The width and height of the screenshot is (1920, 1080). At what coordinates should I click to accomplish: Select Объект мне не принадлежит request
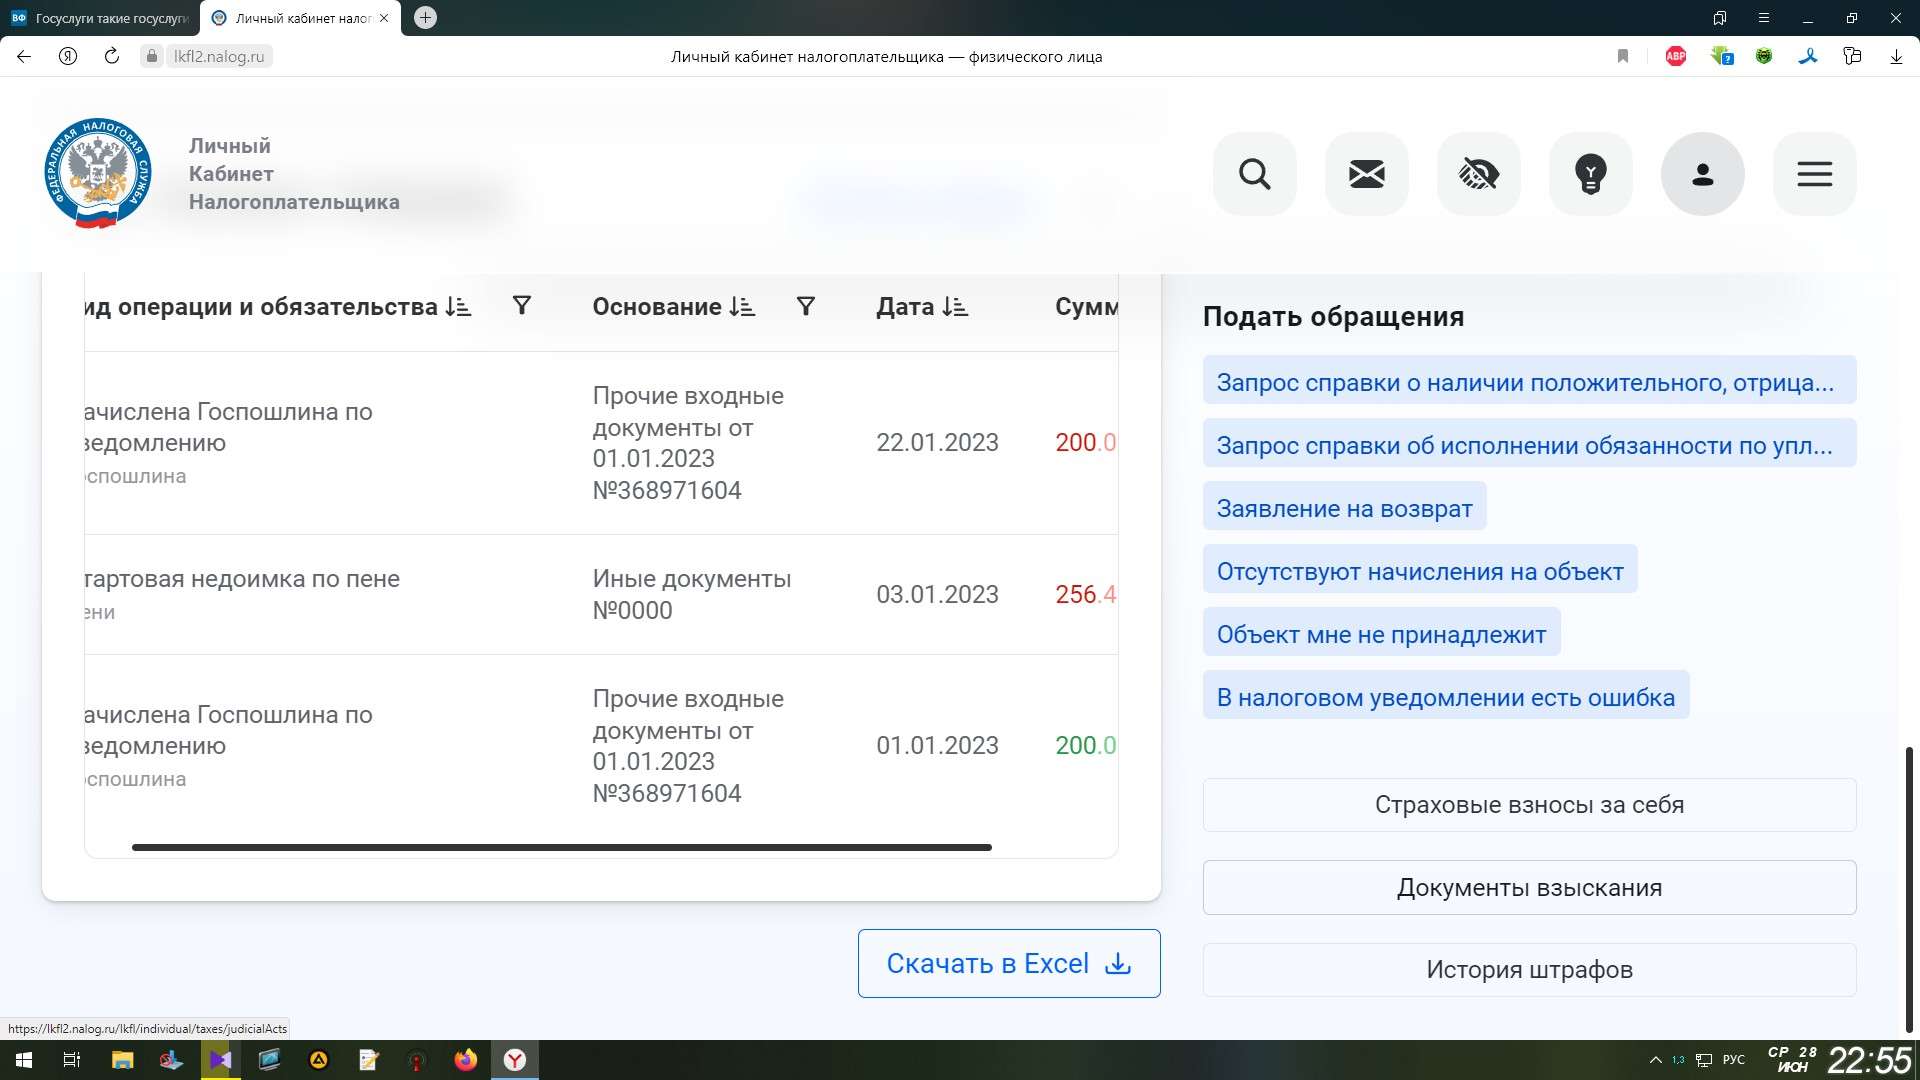[x=1380, y=634]
